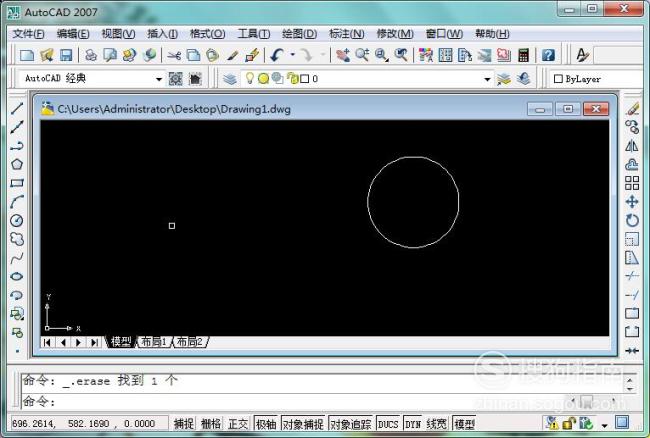Expand the layer 0 dropdown list
This screenshot has height=438, width=650.
[x=487, y=79]
